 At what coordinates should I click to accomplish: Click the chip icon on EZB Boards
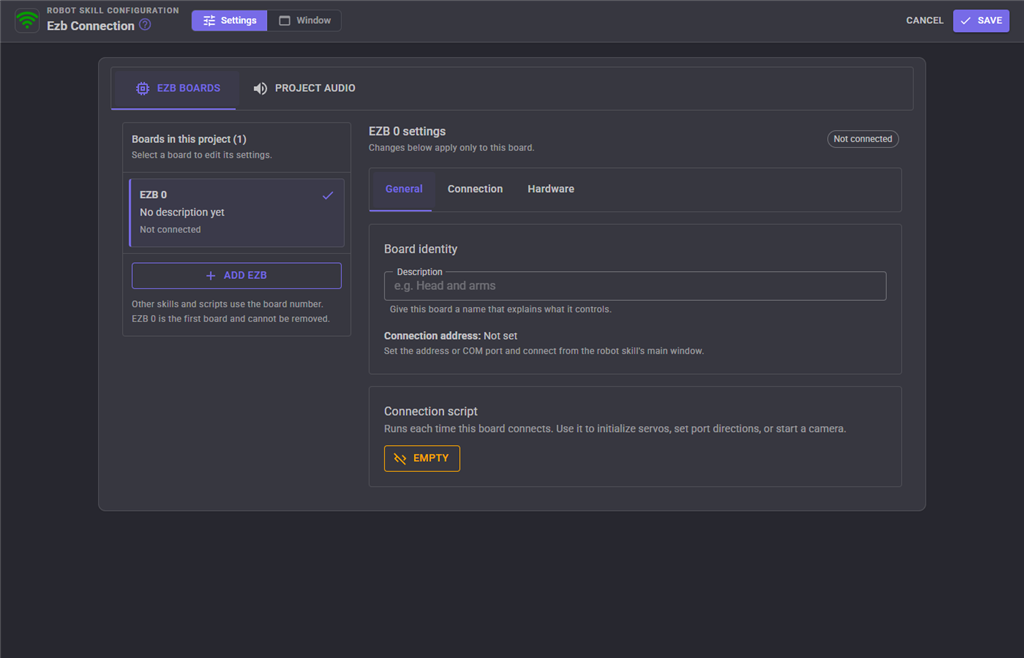(142, 88)
